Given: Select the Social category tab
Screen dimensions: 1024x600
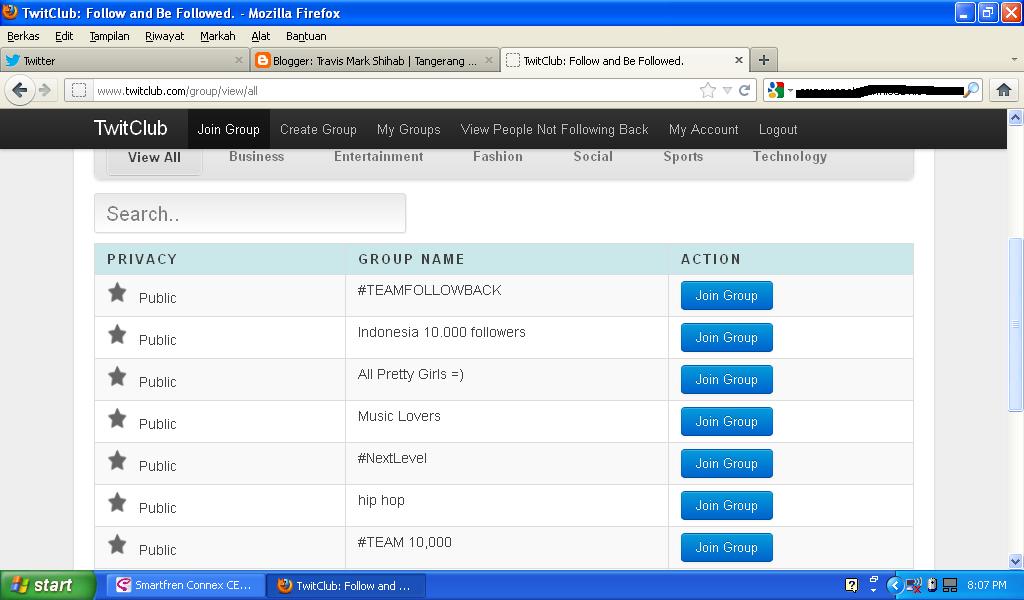Looking at the screenshot, I should [x=593, y=157].
